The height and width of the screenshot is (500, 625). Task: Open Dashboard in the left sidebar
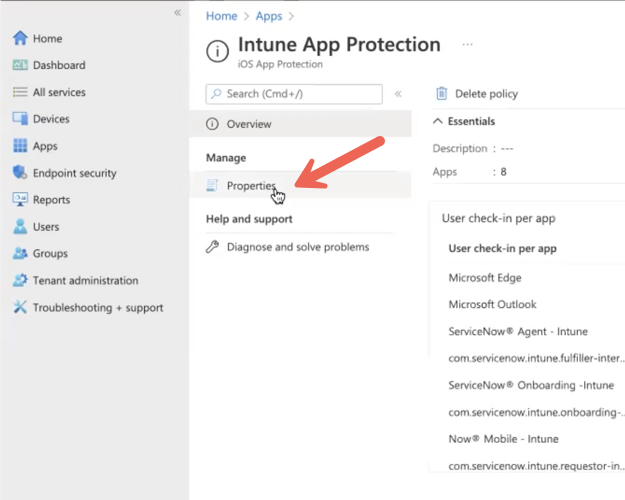(59, 65)
